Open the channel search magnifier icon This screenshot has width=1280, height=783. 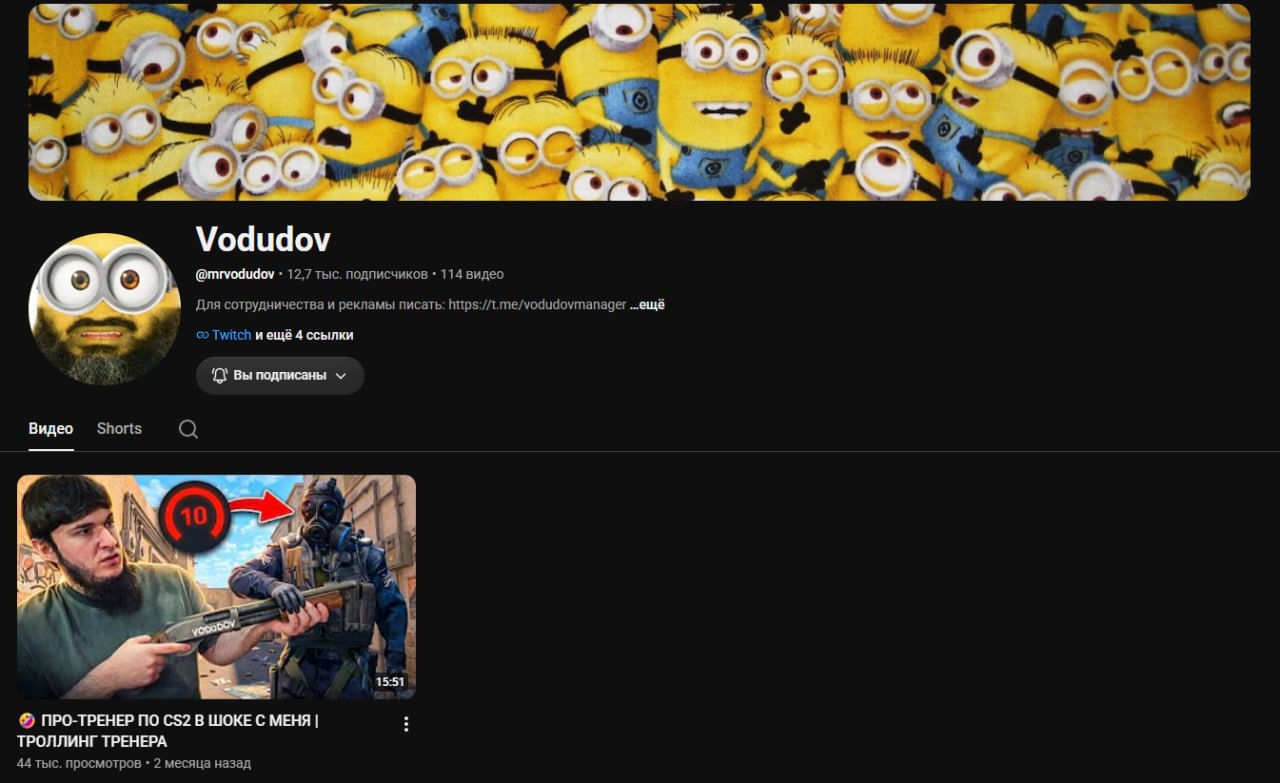(x=188, y=429)
